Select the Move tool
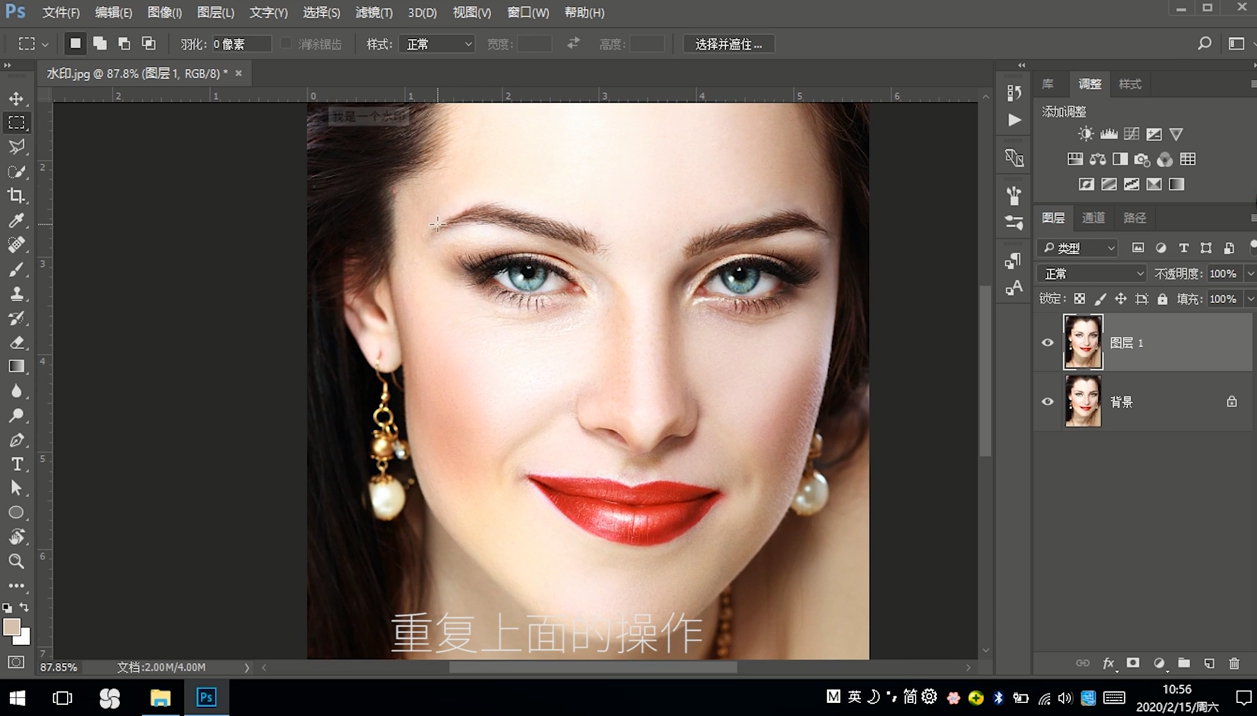The width and height of the screenshot is (1257, 716). pyautogui.click(x=16, y=98)
